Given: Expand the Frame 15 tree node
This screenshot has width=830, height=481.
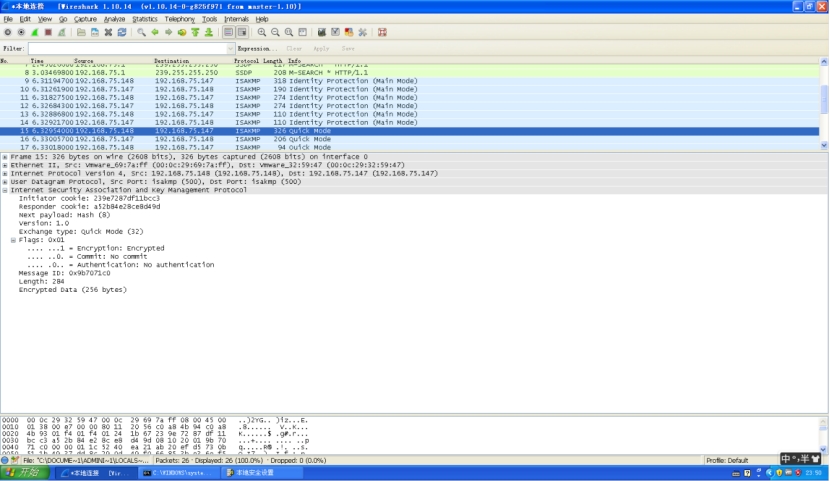Looking at the screenshot, I should (x=5, y=157).
